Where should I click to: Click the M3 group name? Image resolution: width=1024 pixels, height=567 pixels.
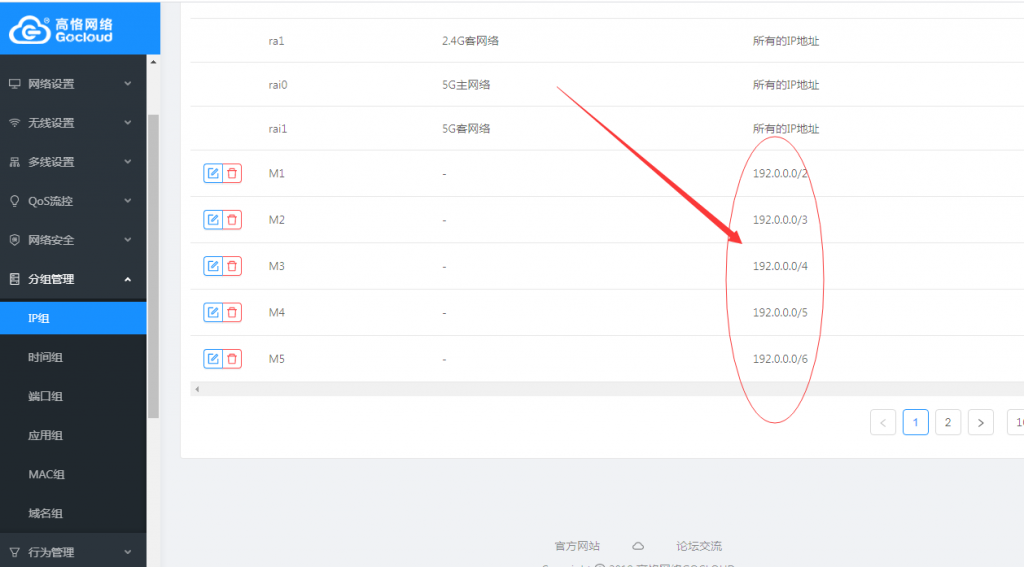[277, 266]
